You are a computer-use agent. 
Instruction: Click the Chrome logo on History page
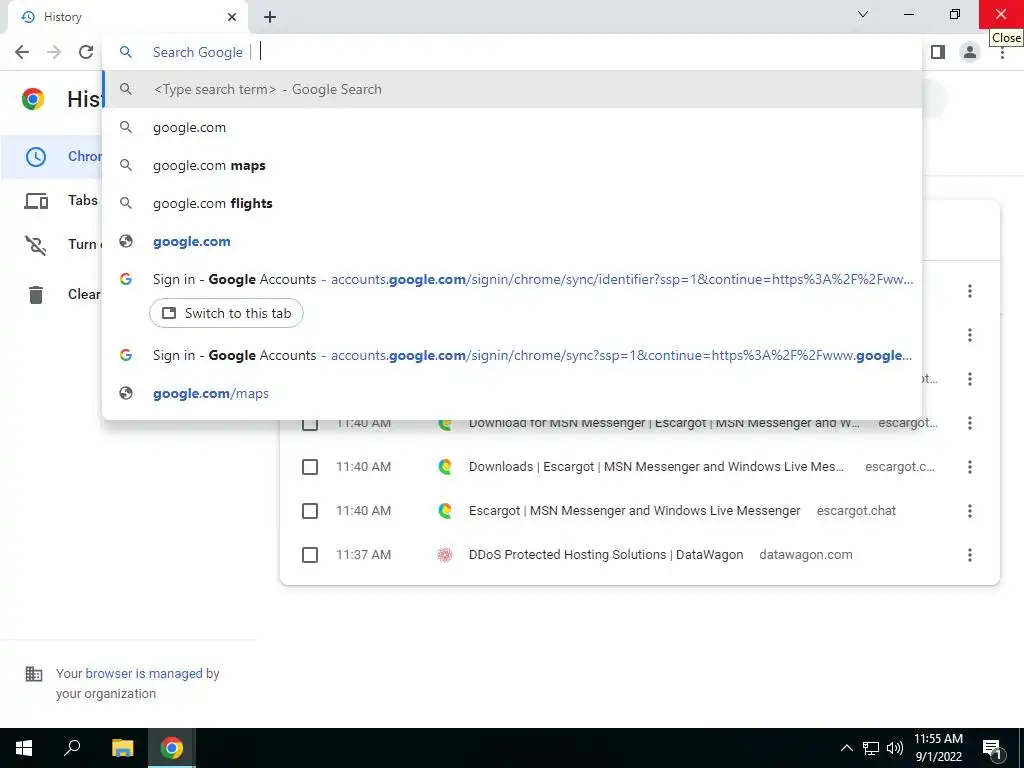33,99
